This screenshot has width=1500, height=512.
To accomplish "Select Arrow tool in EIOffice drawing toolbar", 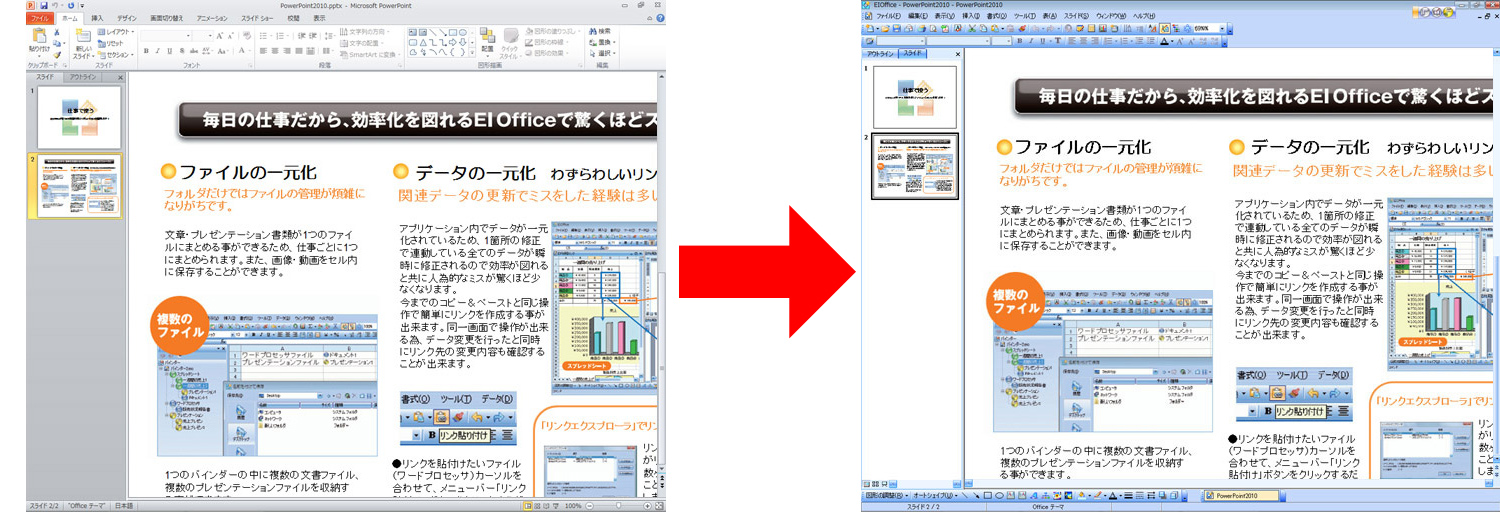I will click(x=976, y=495).
